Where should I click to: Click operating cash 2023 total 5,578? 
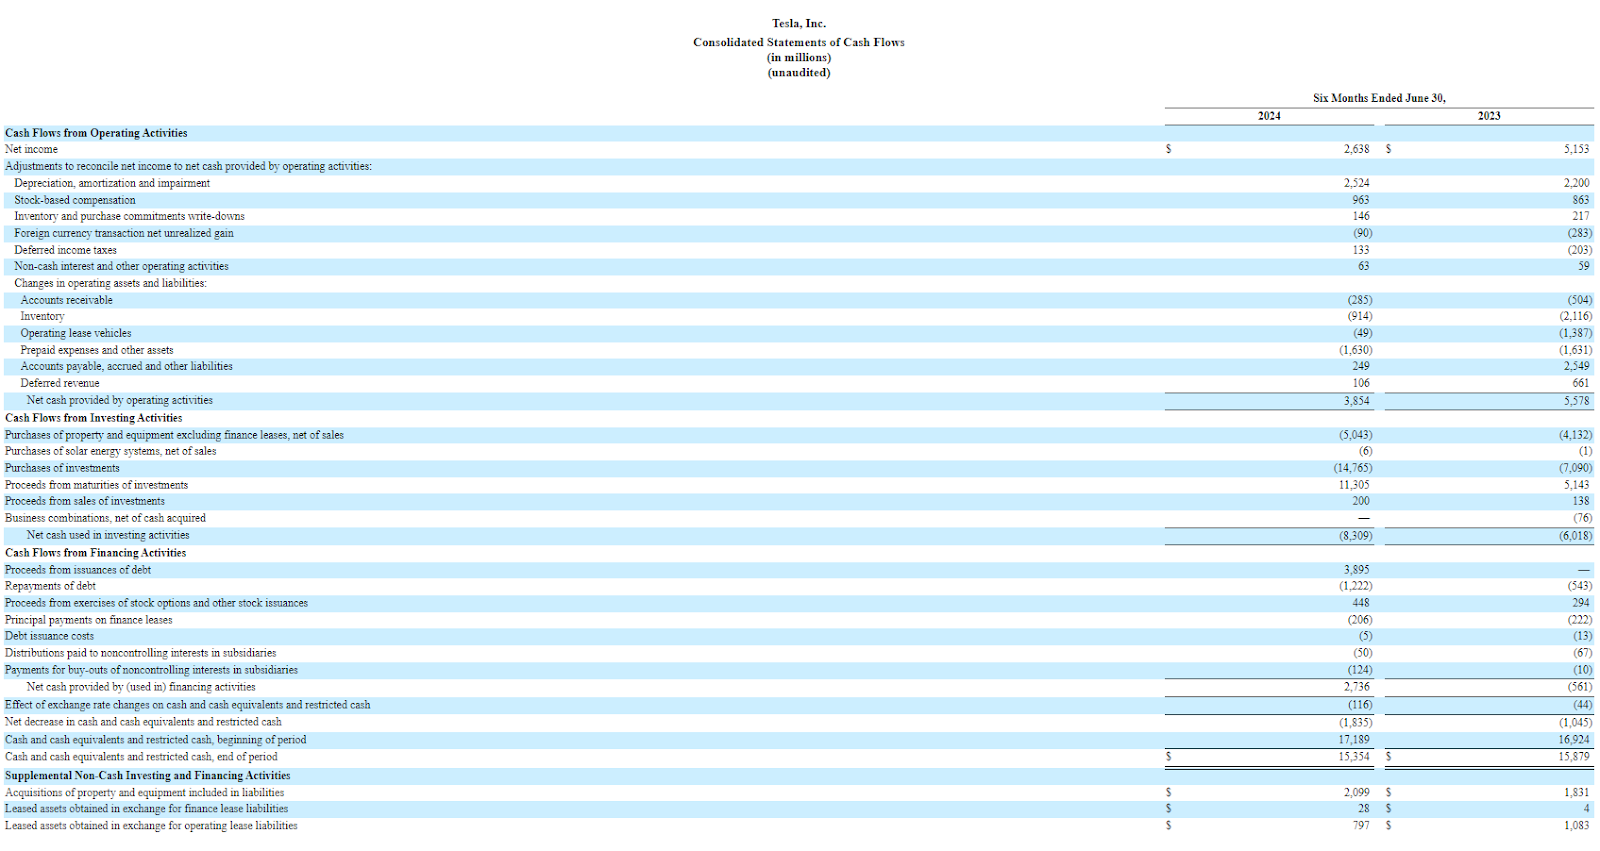click(1576, 400)
